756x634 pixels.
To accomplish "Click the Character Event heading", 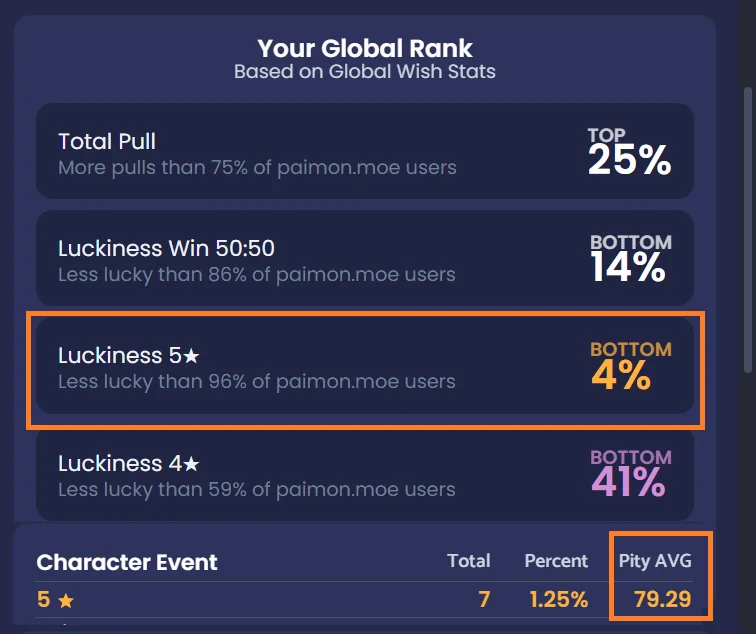I will tap(127, 562).
